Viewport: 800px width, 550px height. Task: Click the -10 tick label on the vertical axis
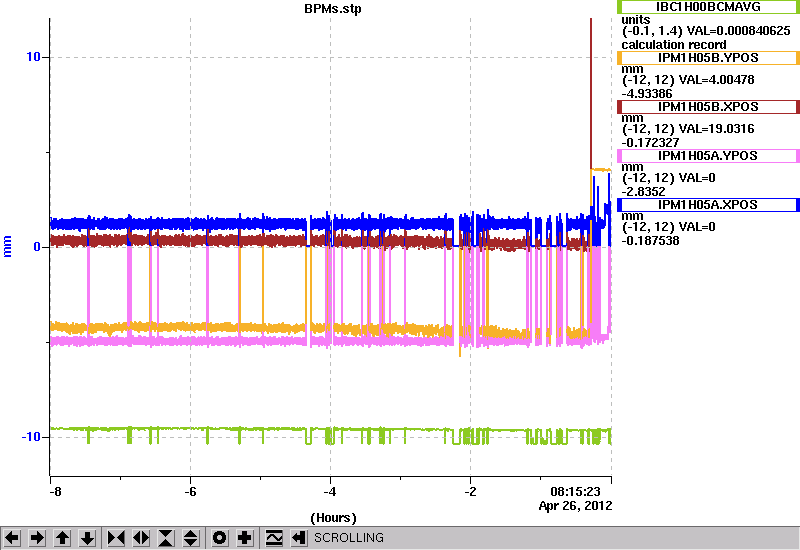[x=31, y=437]
